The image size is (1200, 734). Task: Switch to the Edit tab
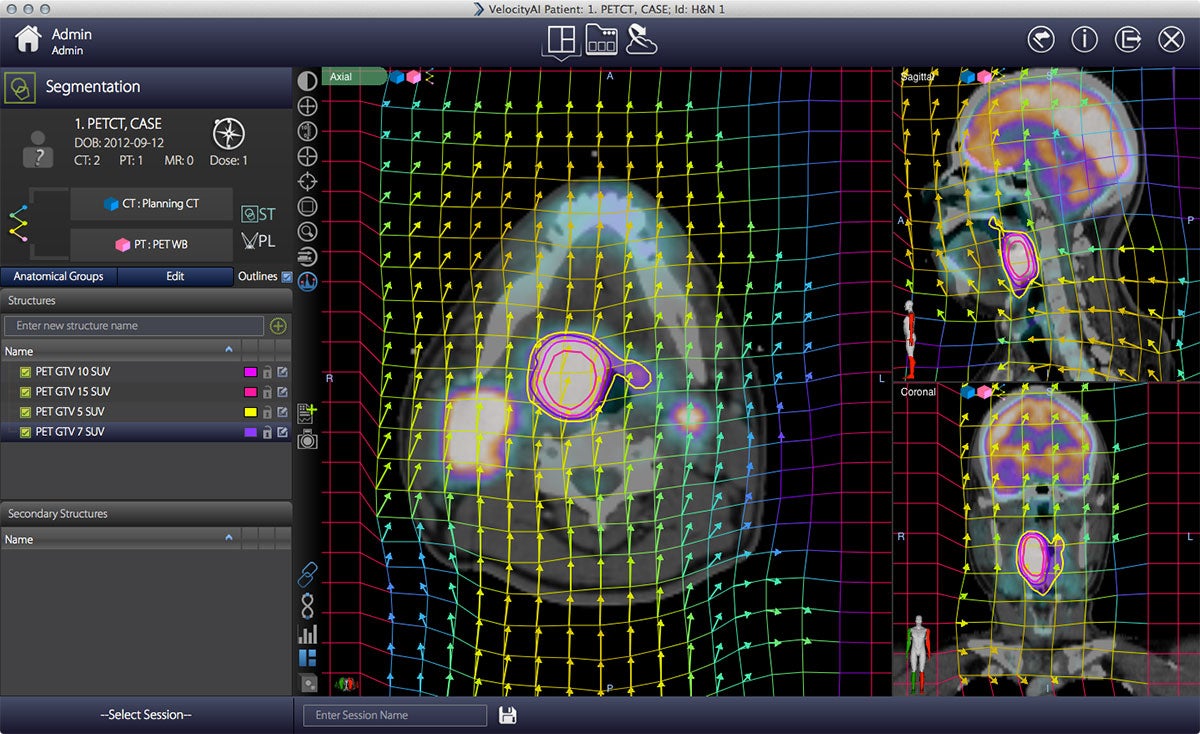pyautogui.click(x=175, y=276)
